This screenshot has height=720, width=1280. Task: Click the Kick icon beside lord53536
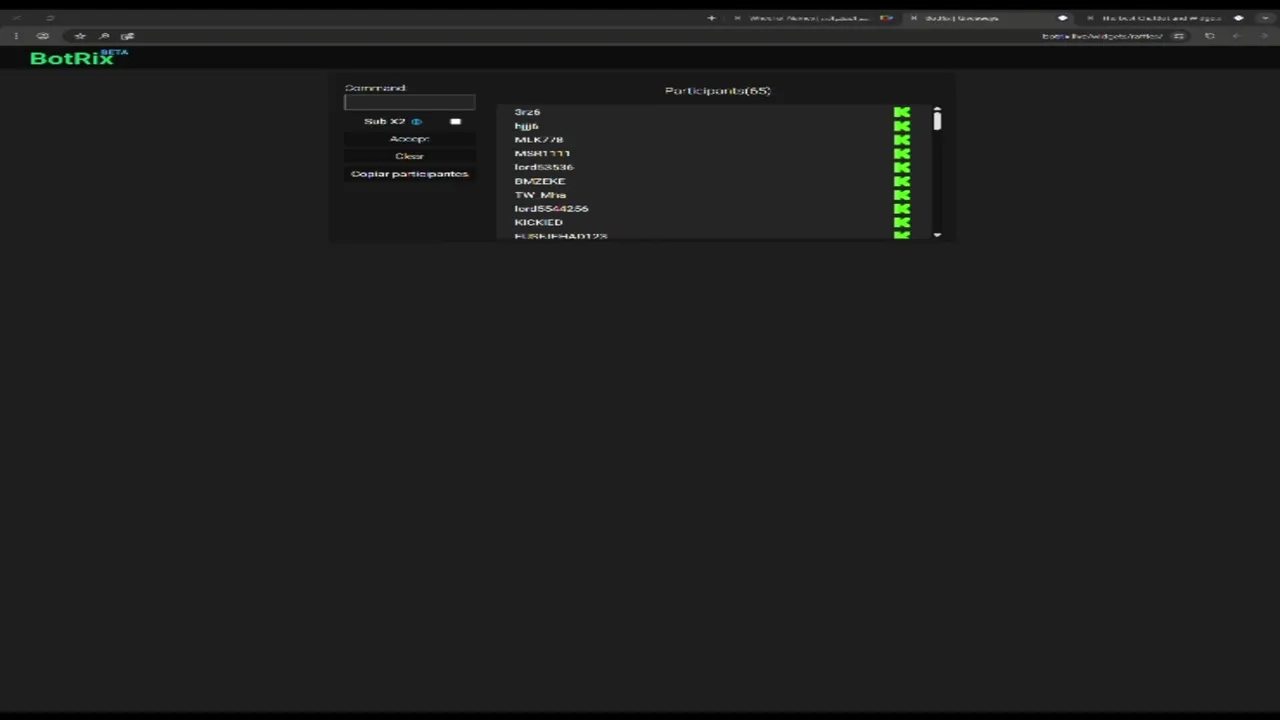click(x=902, y=167)
